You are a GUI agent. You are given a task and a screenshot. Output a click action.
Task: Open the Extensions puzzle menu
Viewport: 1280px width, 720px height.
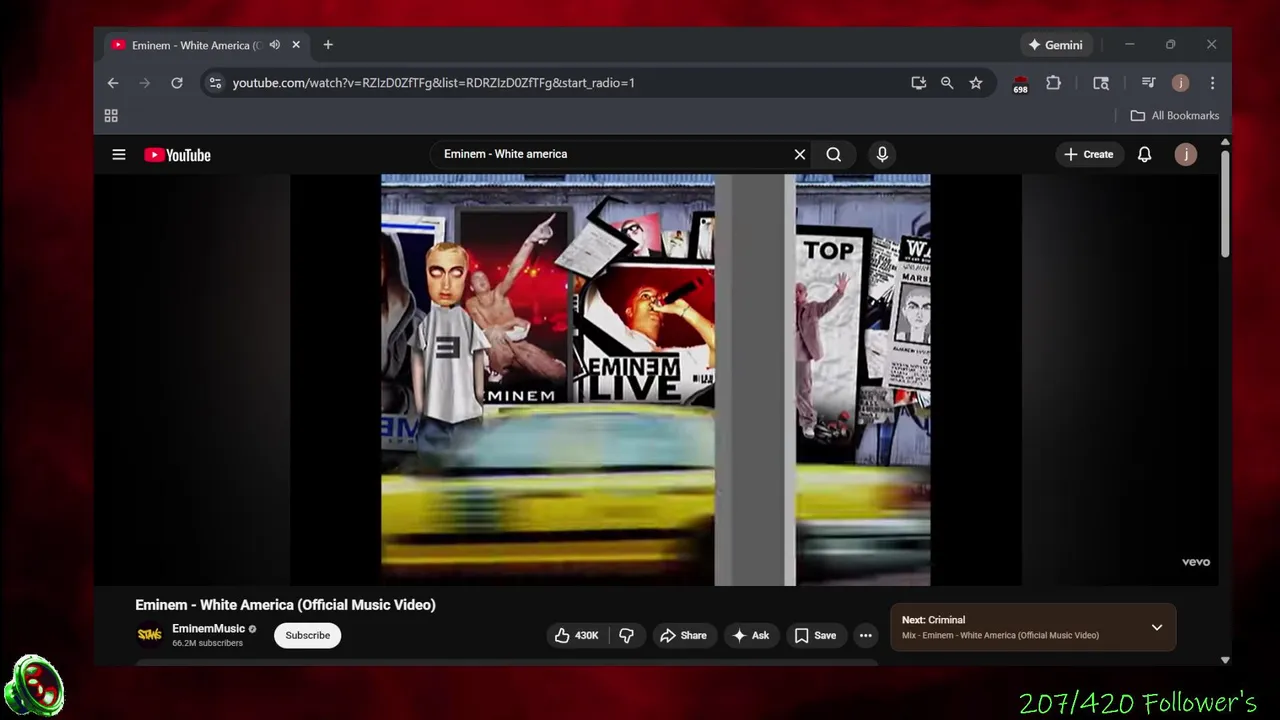(1053, 83)
